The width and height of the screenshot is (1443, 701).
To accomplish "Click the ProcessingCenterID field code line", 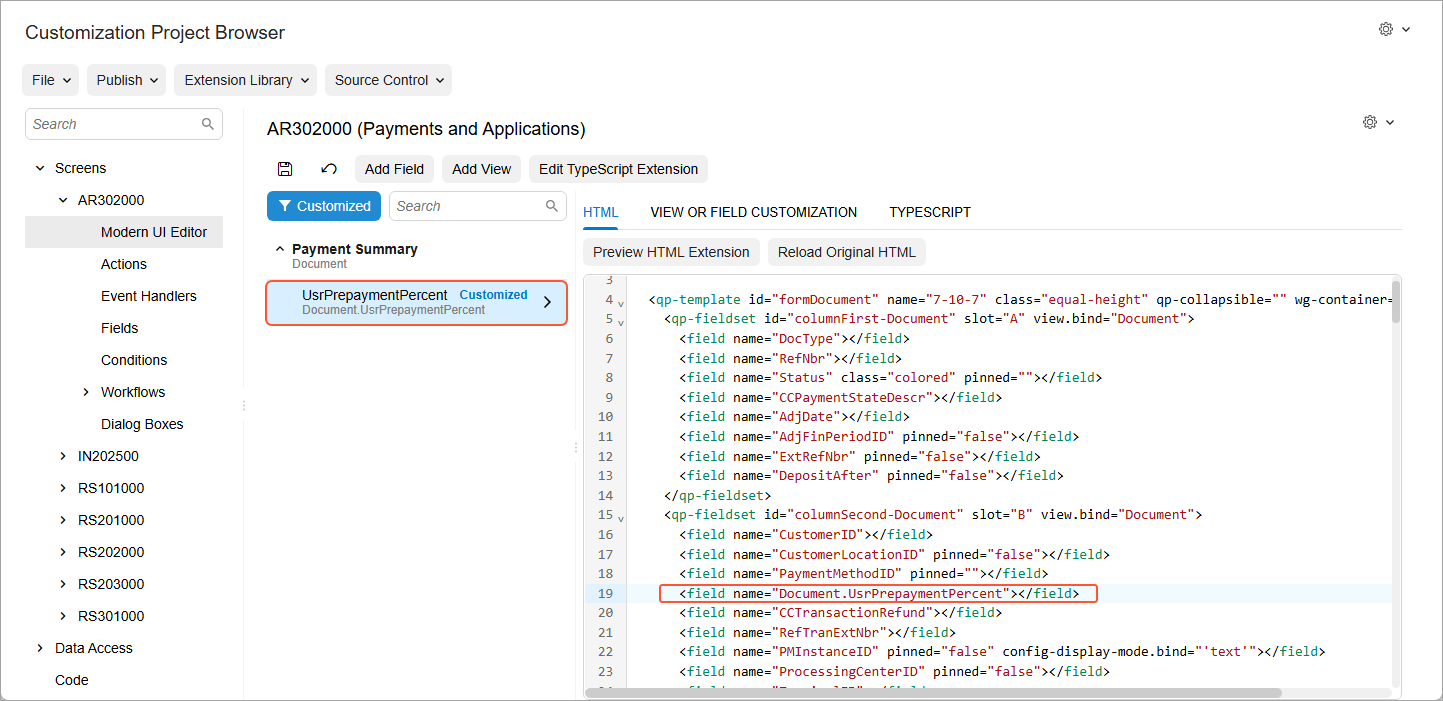I will 895,671.
